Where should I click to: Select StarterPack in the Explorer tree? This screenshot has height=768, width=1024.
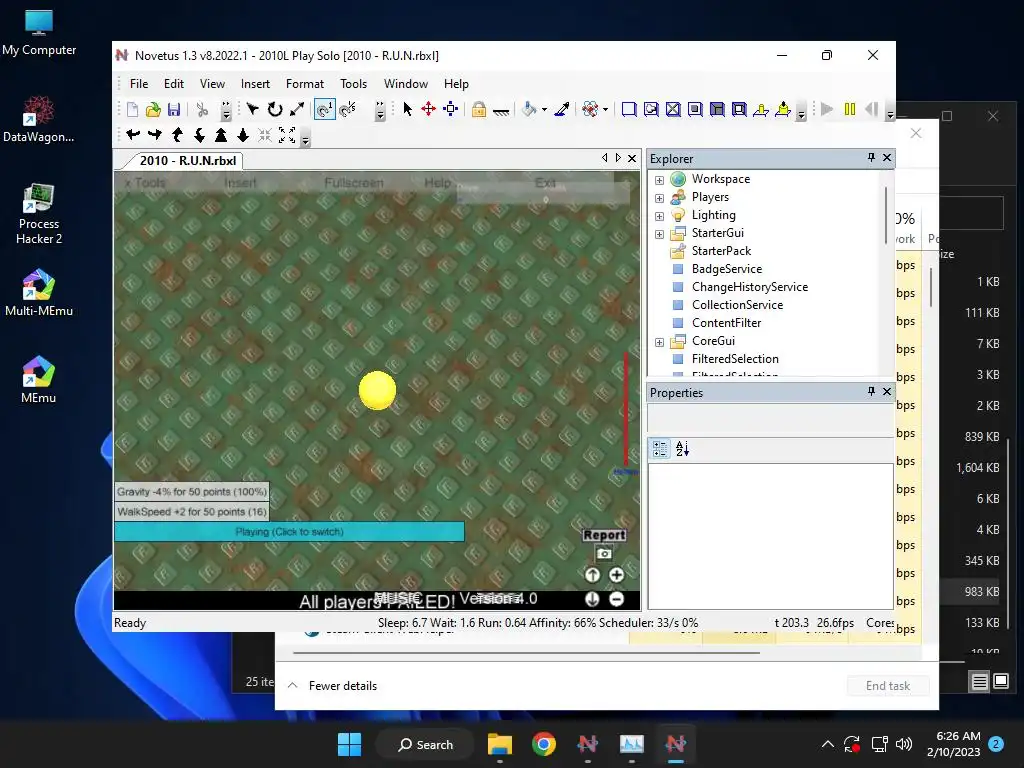pos(721,251)
